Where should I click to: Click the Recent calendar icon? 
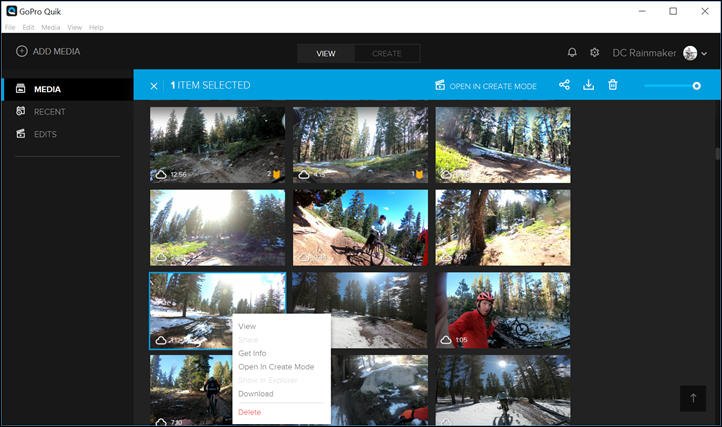(x=21, y=111)
